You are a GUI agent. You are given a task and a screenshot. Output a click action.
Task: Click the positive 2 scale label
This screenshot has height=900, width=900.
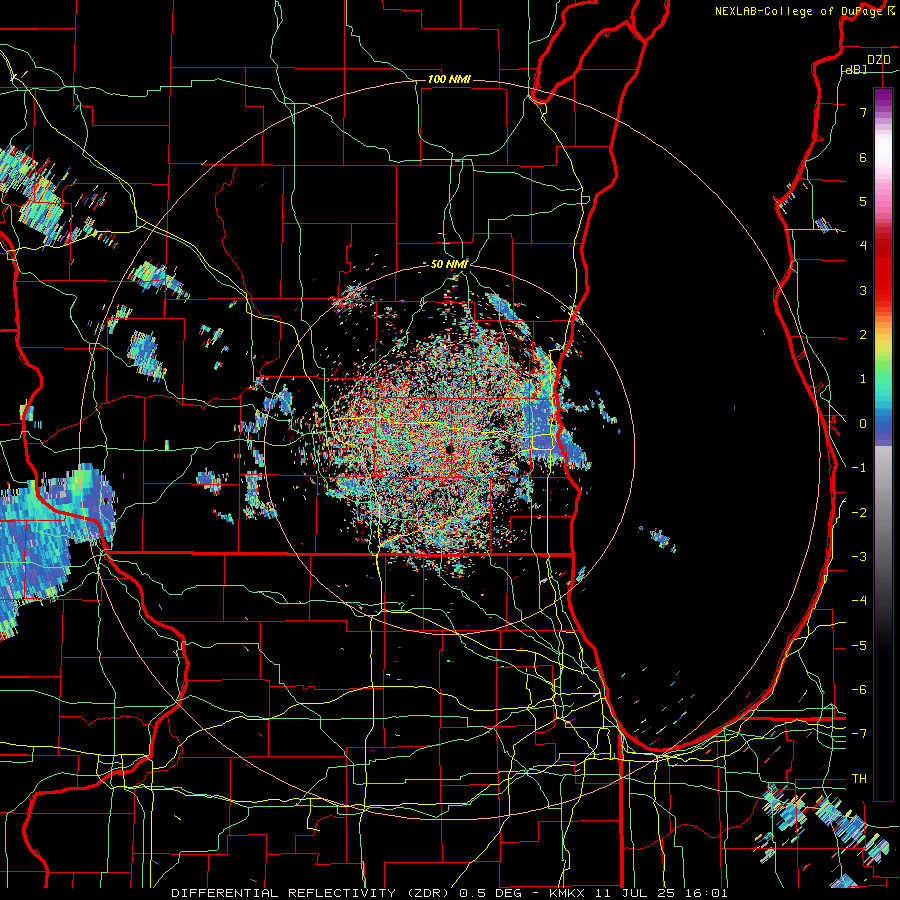coord(863,335)
